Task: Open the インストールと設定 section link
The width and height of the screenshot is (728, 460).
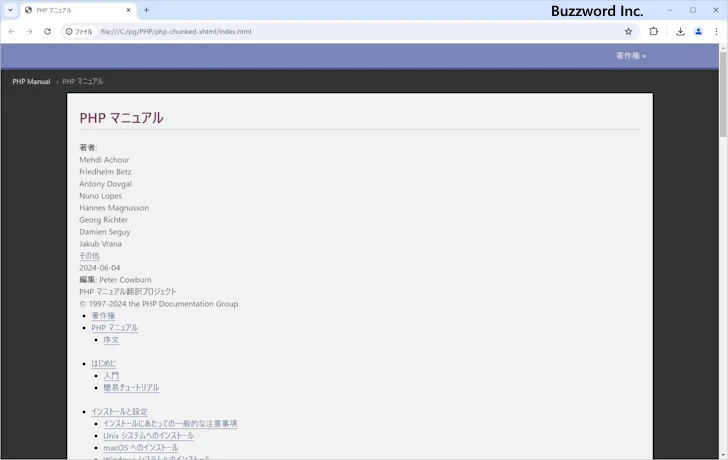Action: click(119, 412)
